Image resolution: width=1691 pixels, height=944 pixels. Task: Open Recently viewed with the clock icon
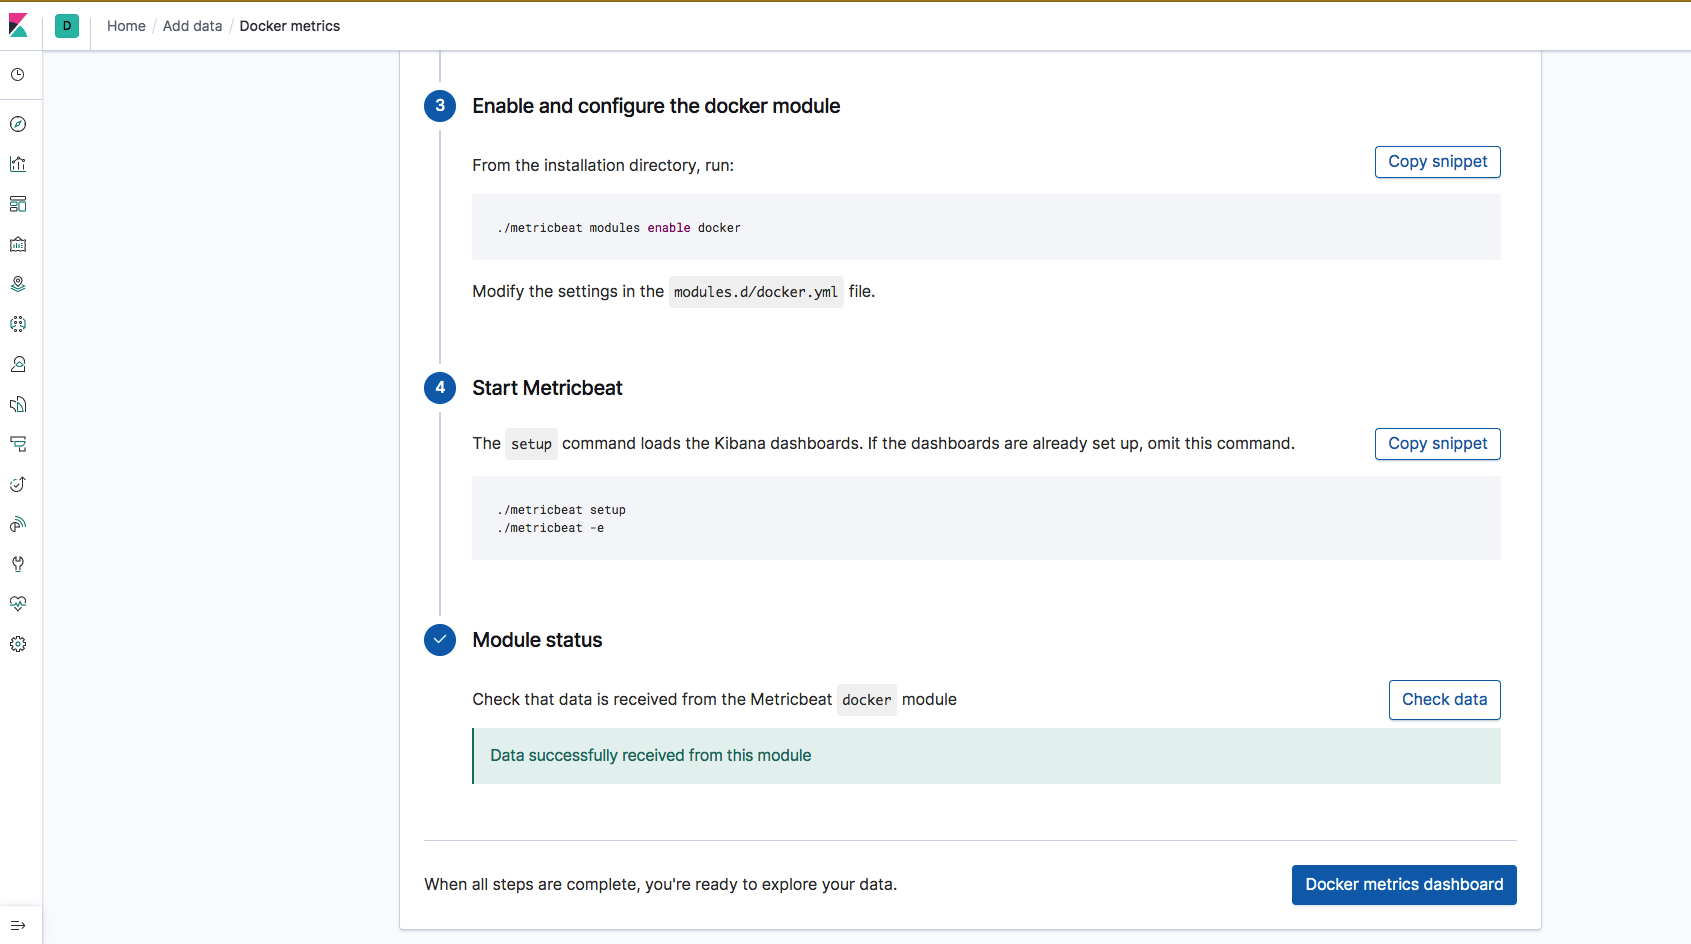(18, 74)
